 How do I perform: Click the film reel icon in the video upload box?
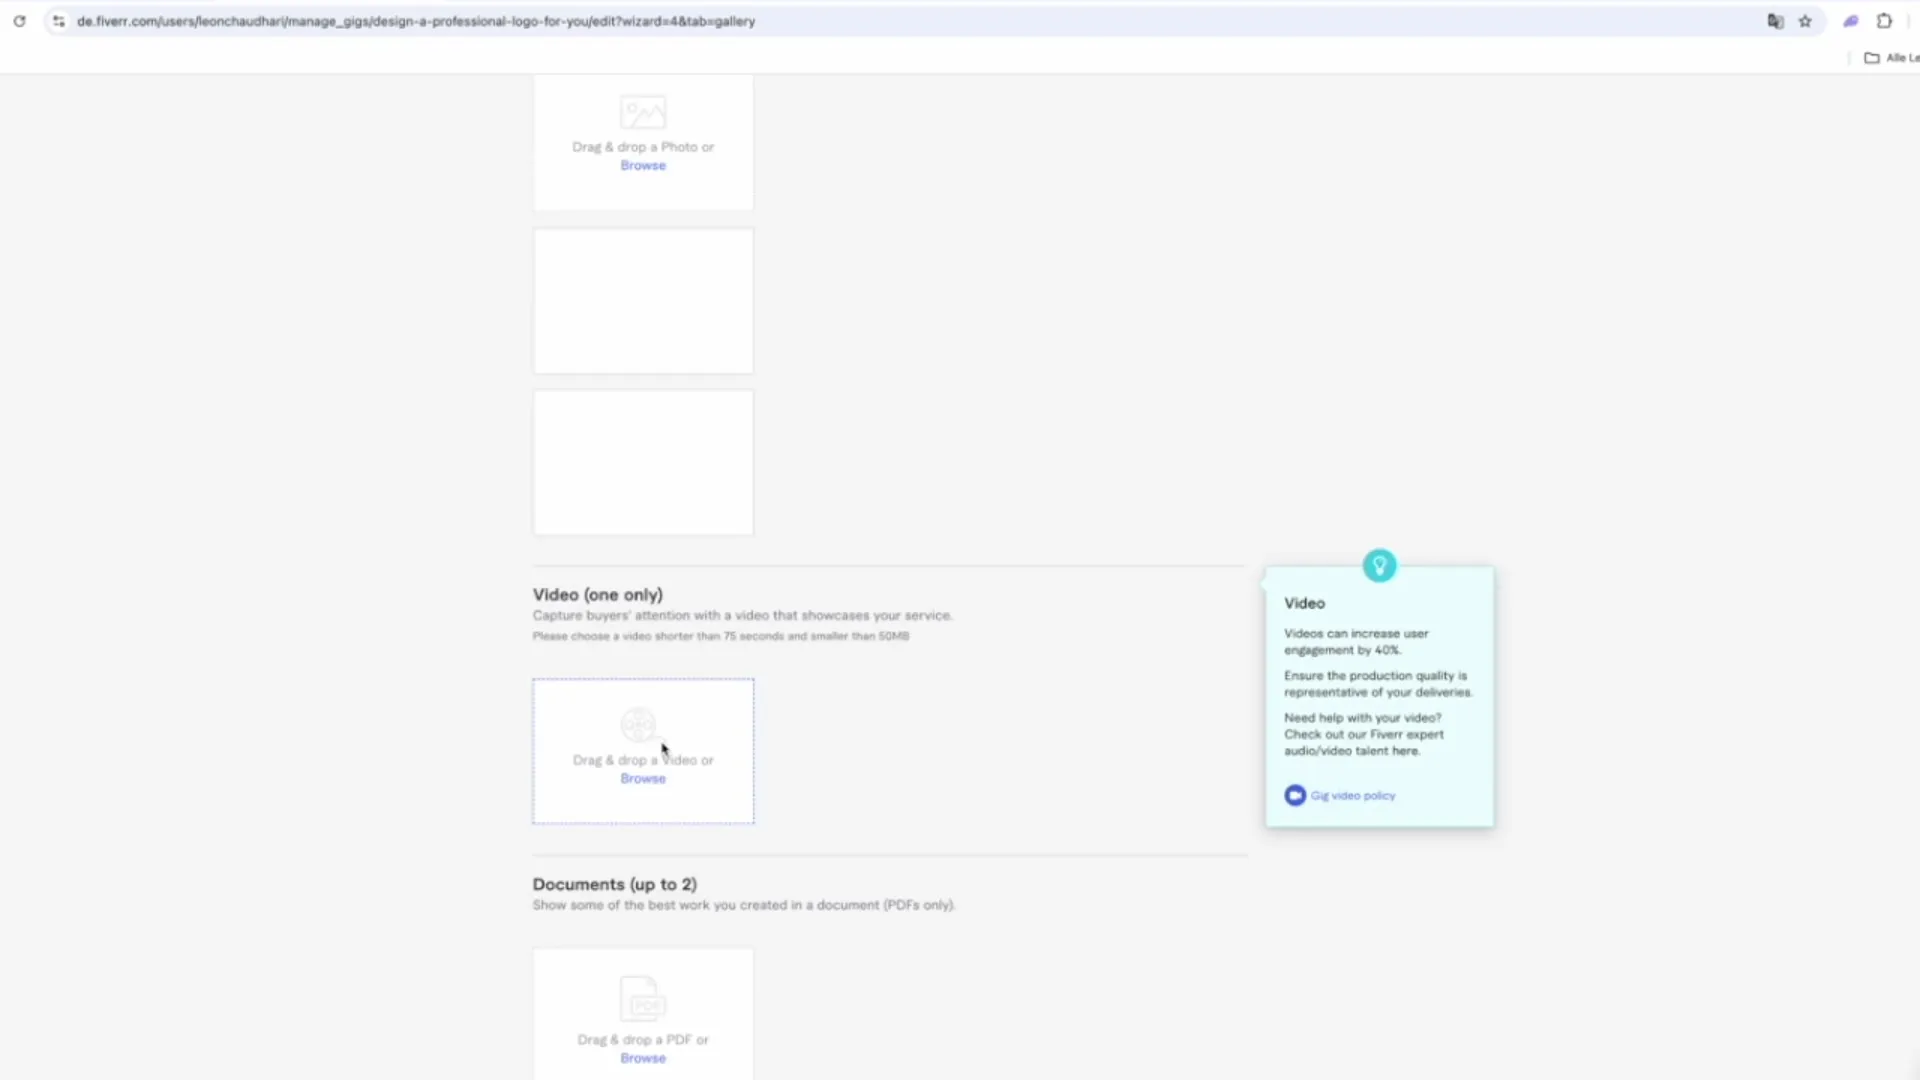(638, 724)
